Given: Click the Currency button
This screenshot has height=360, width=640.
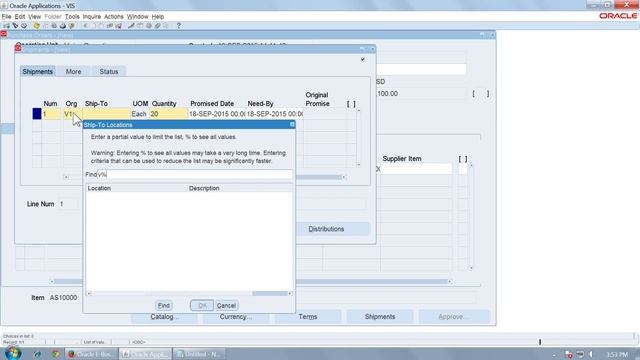Looking at the screenshot, I should point(236,317).
